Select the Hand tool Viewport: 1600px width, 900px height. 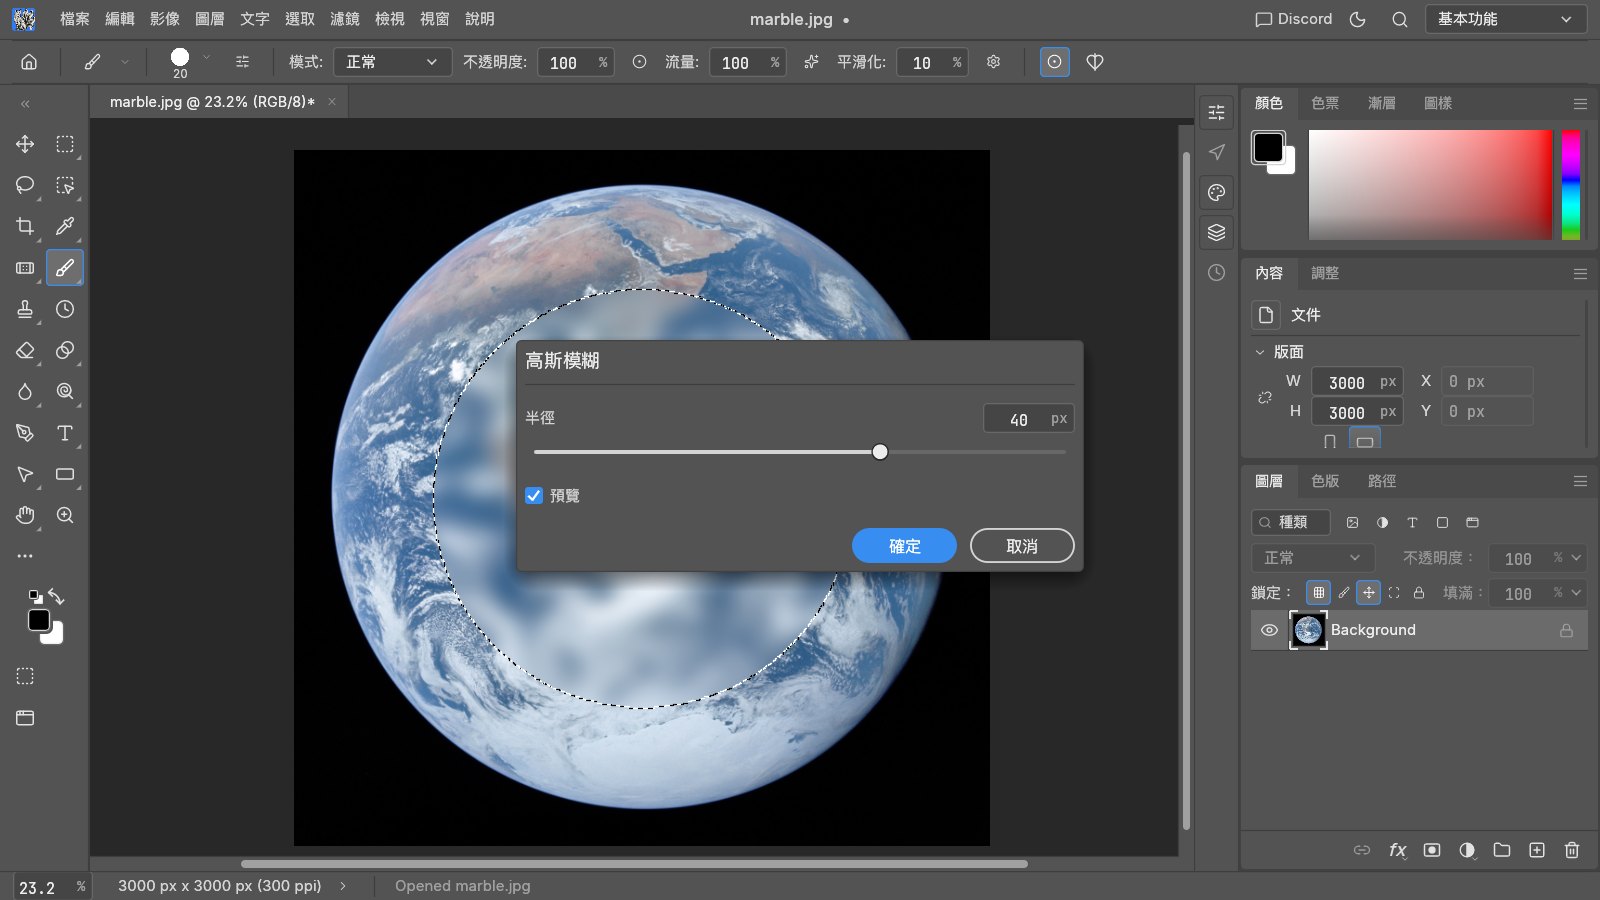point(25,515)
